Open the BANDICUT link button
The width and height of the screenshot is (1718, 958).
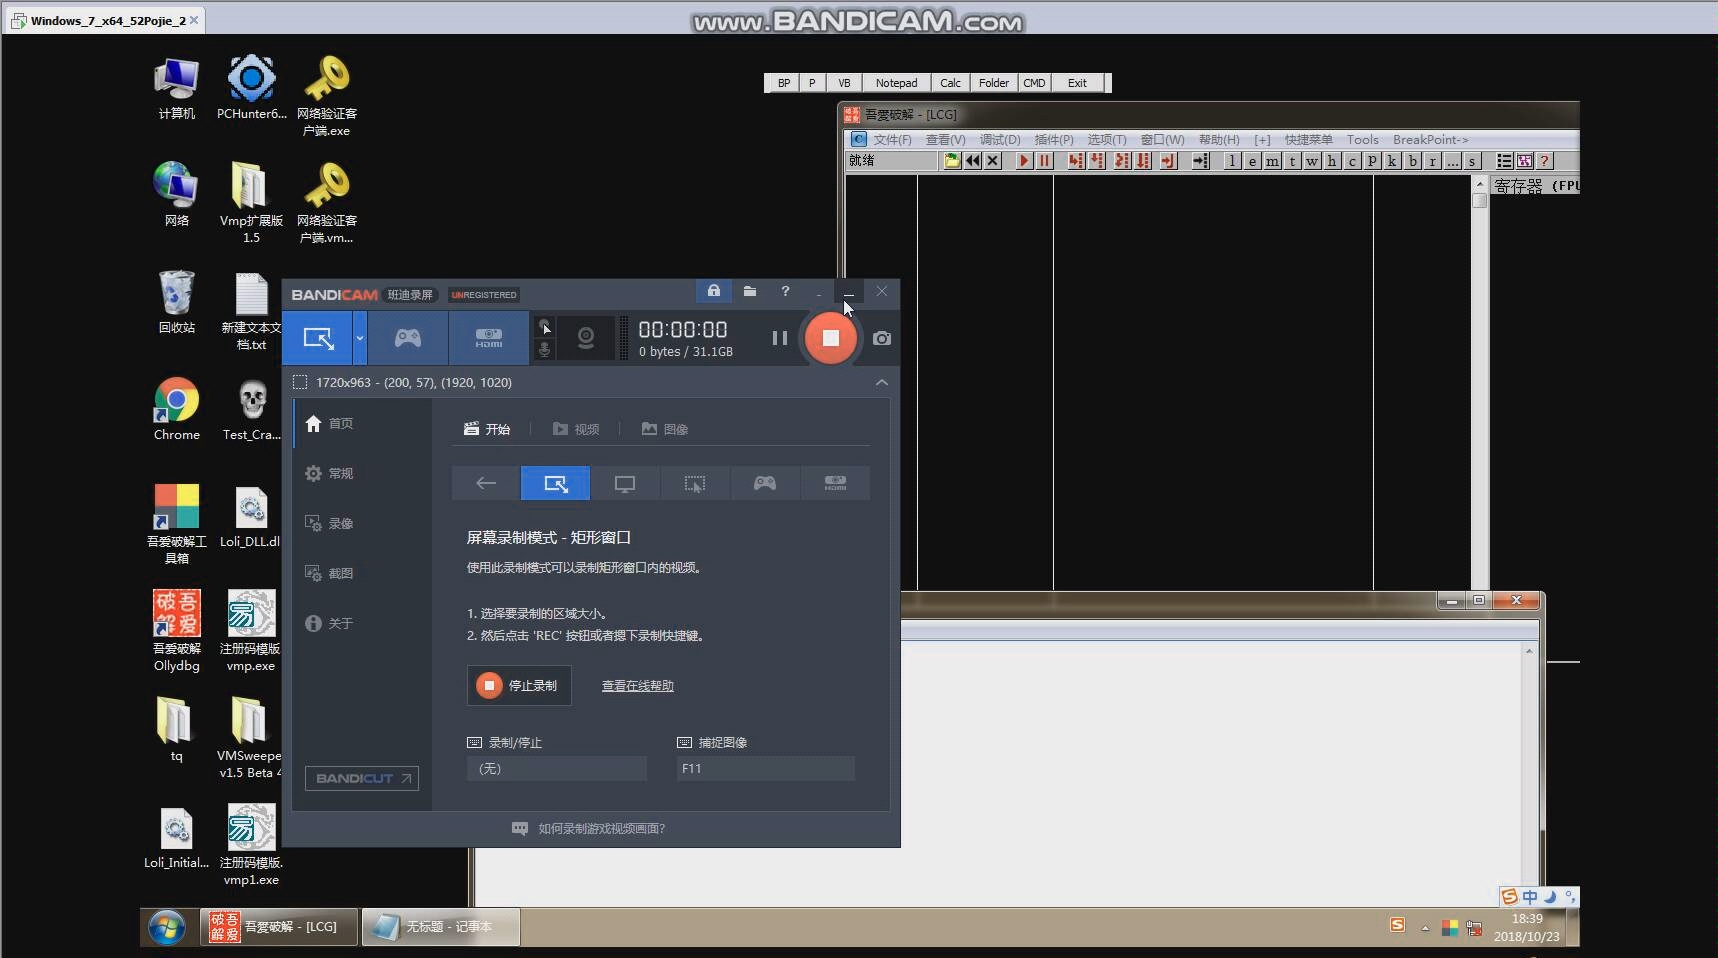(362, 778)
